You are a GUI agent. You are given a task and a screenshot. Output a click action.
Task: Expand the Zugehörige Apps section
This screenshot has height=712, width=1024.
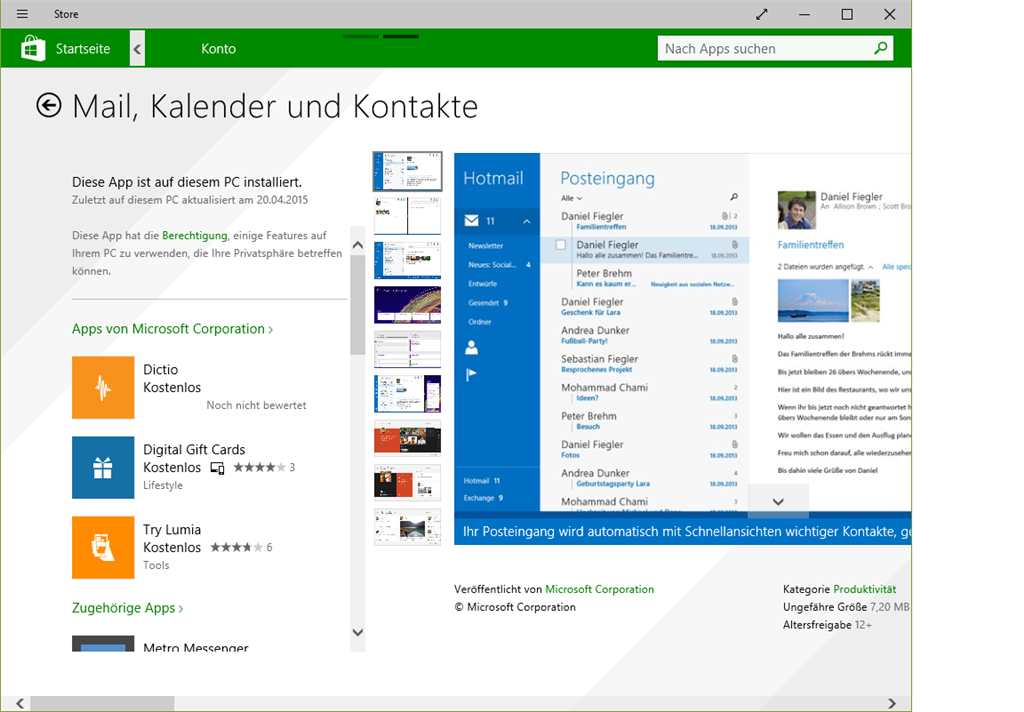(127, 607)
